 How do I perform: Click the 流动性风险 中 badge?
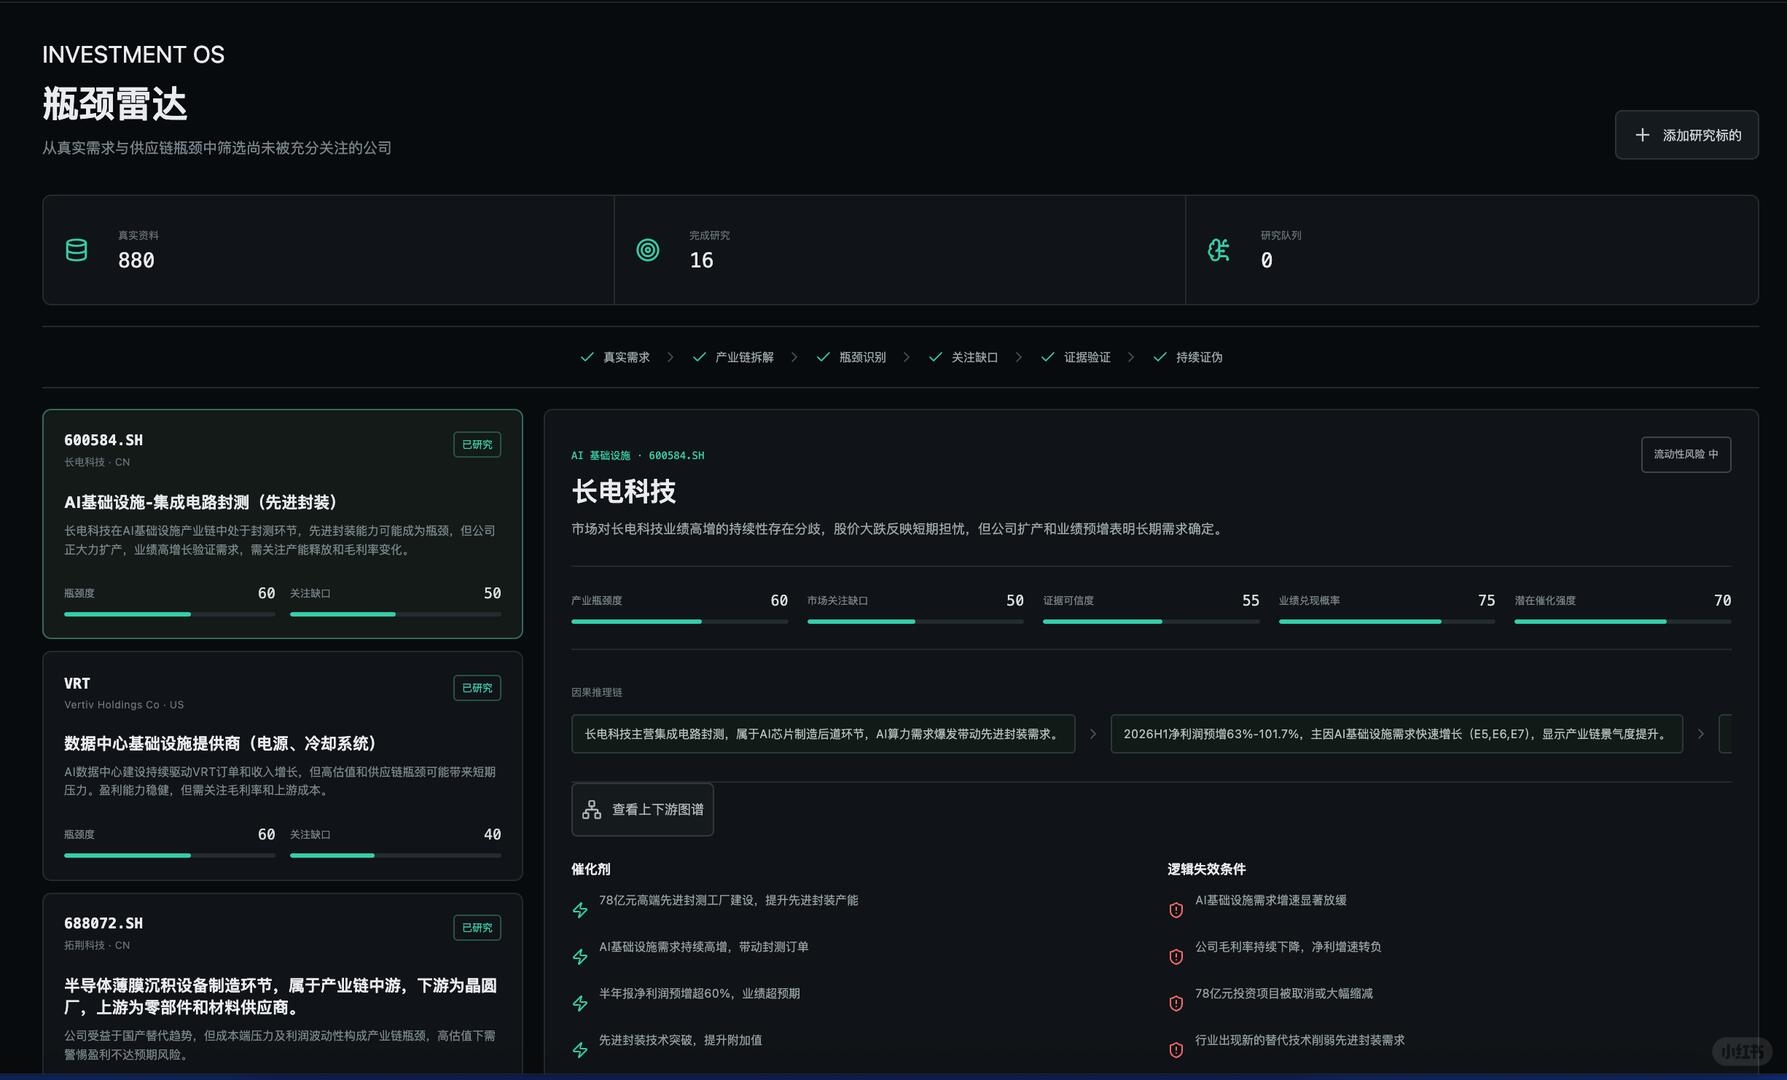1686,454
